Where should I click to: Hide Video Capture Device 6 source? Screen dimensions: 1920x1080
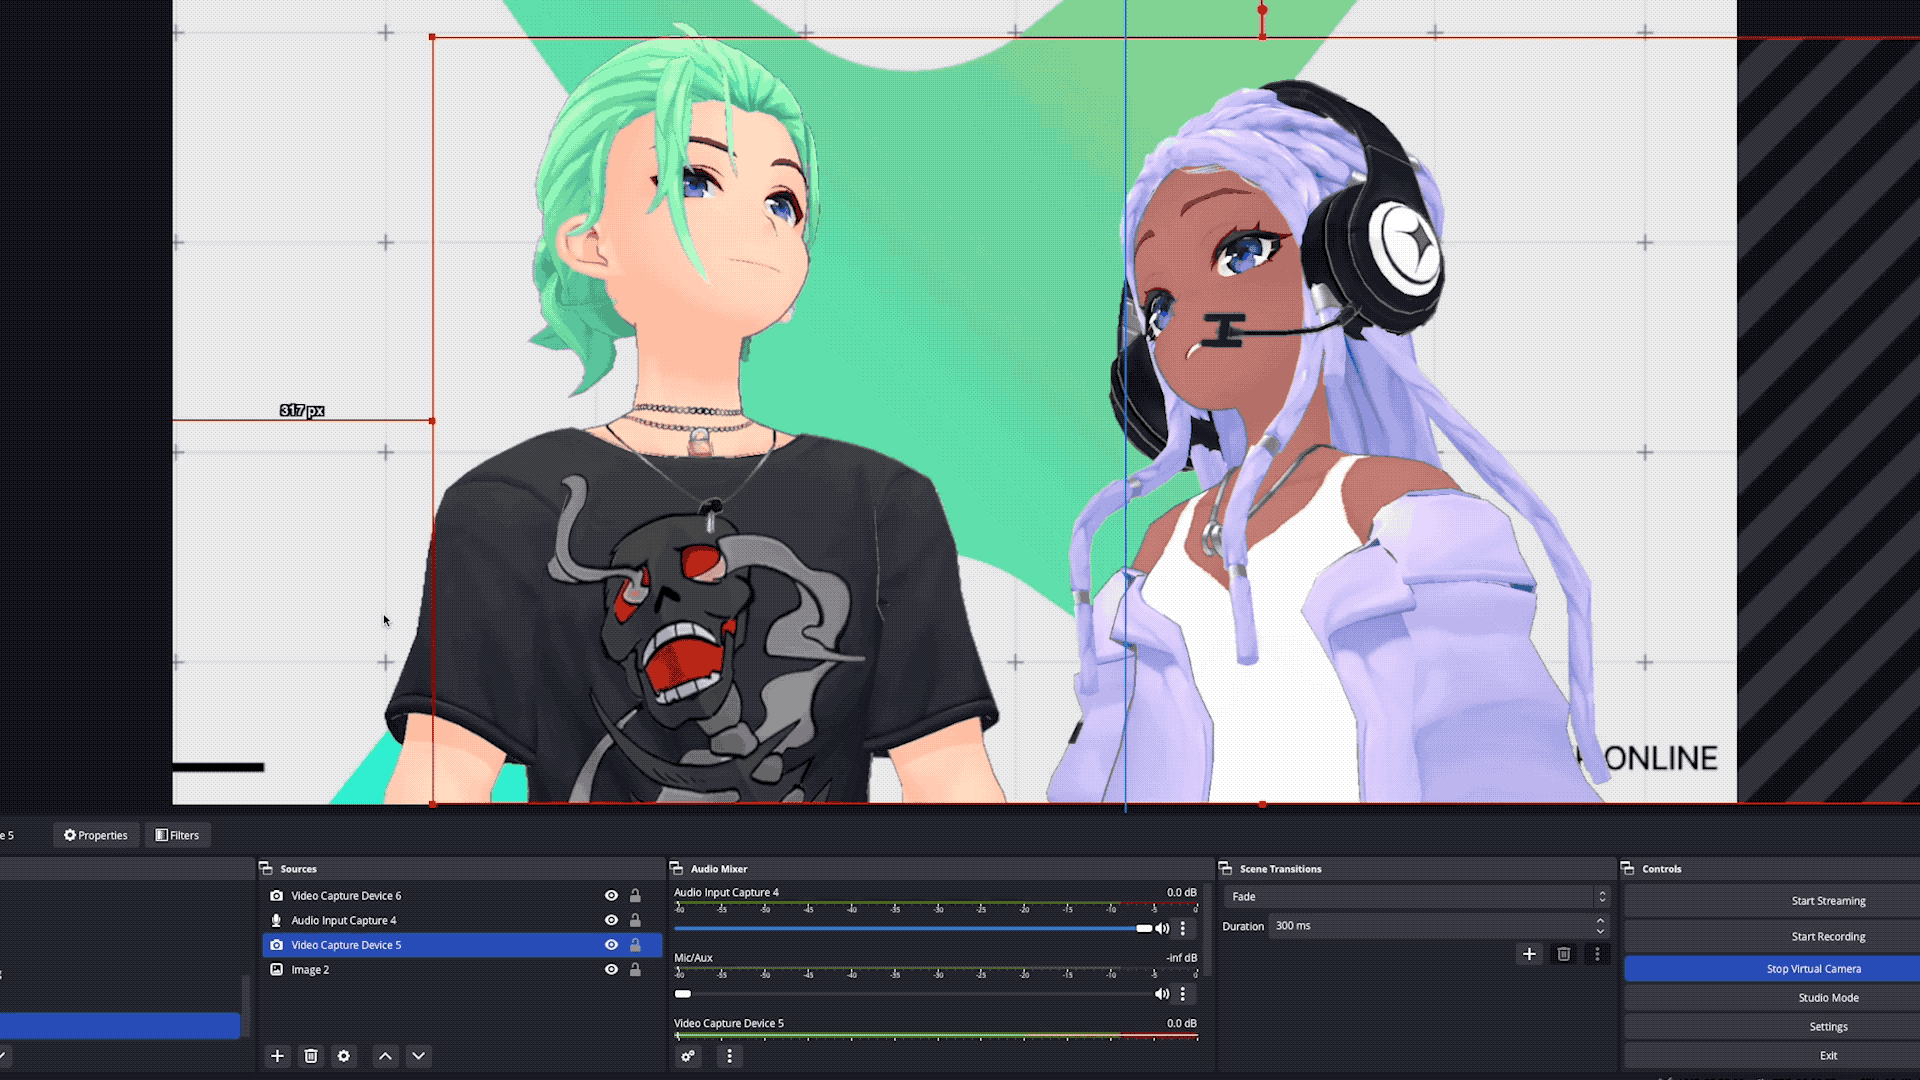[611, 895]
